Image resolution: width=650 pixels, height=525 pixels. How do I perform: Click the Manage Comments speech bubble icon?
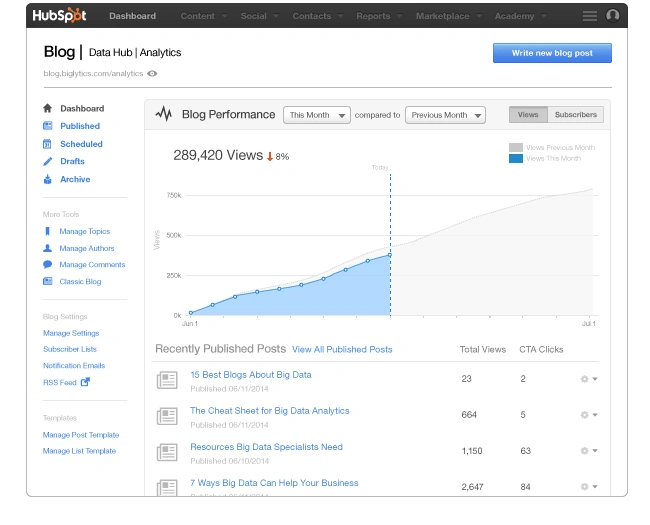tap(48, 265)
